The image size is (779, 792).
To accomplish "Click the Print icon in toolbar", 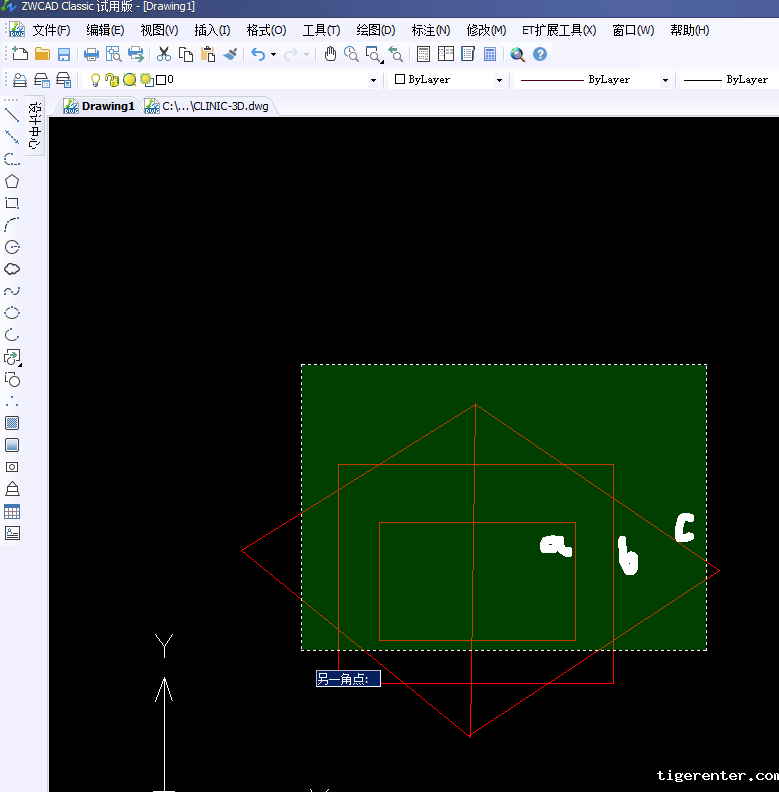I will 91,54.
